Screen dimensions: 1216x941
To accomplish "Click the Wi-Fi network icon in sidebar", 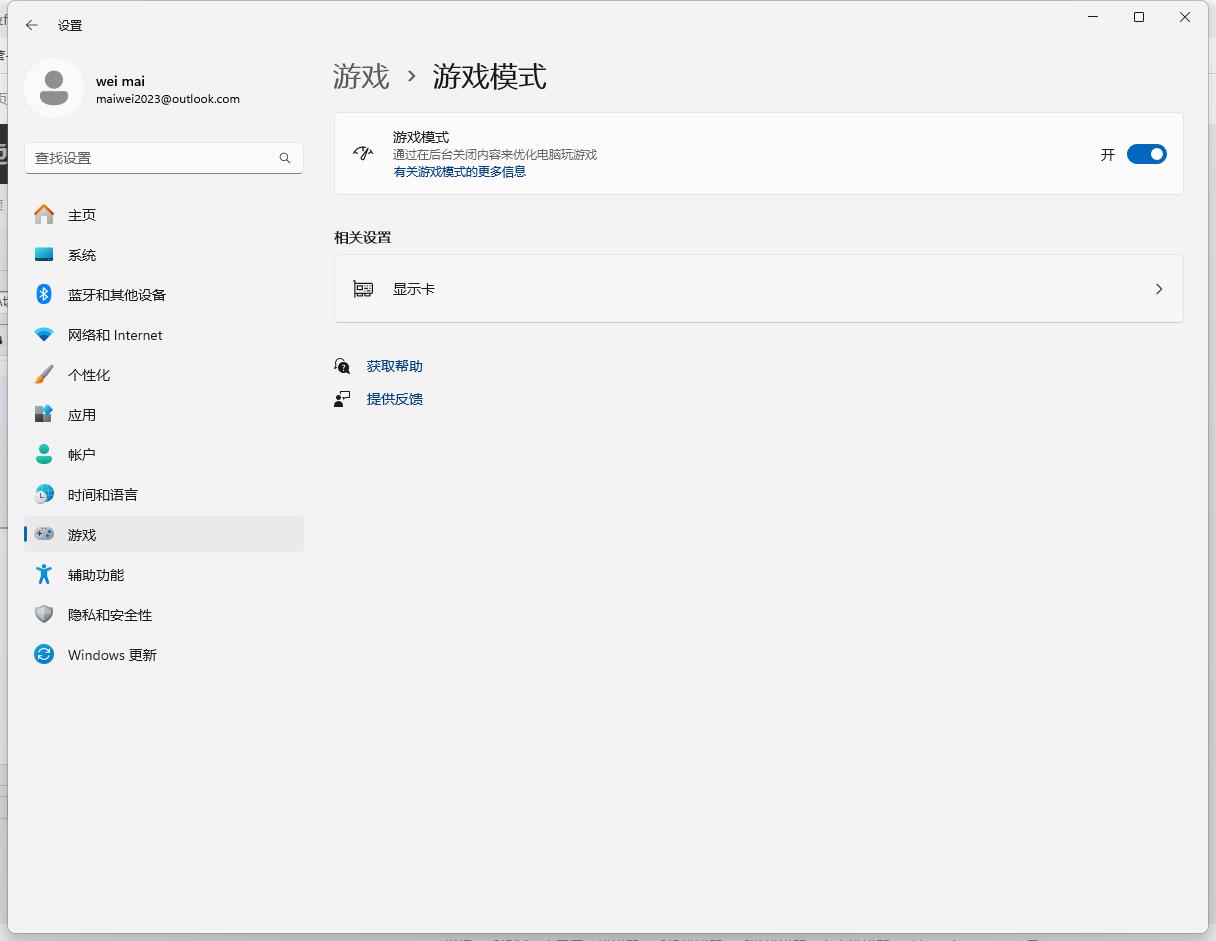I will [x=44, y=335].
